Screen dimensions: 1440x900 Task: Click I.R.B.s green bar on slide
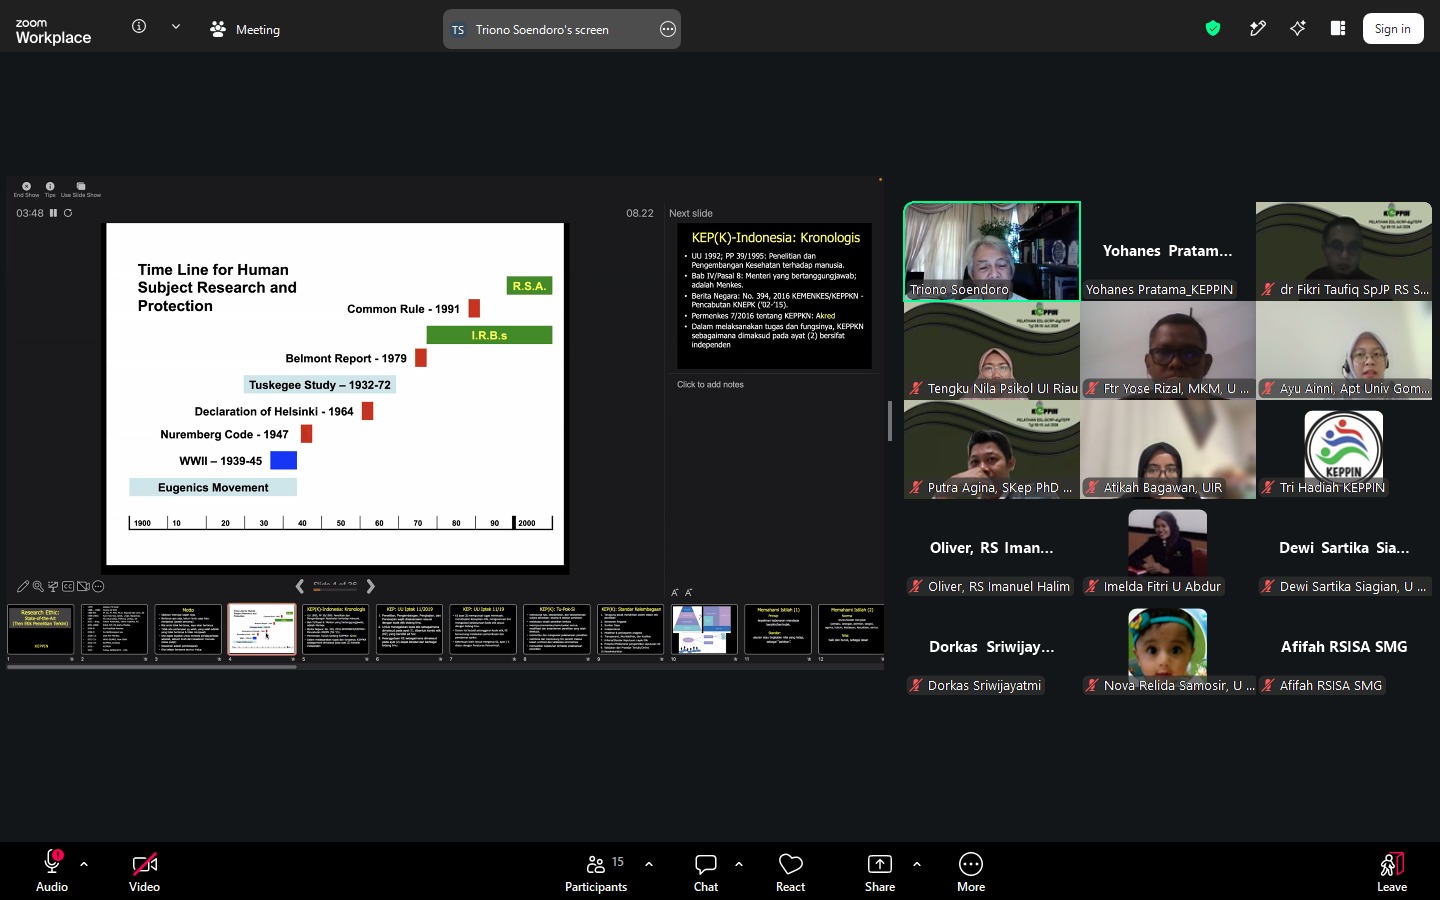tap(490, 335)
